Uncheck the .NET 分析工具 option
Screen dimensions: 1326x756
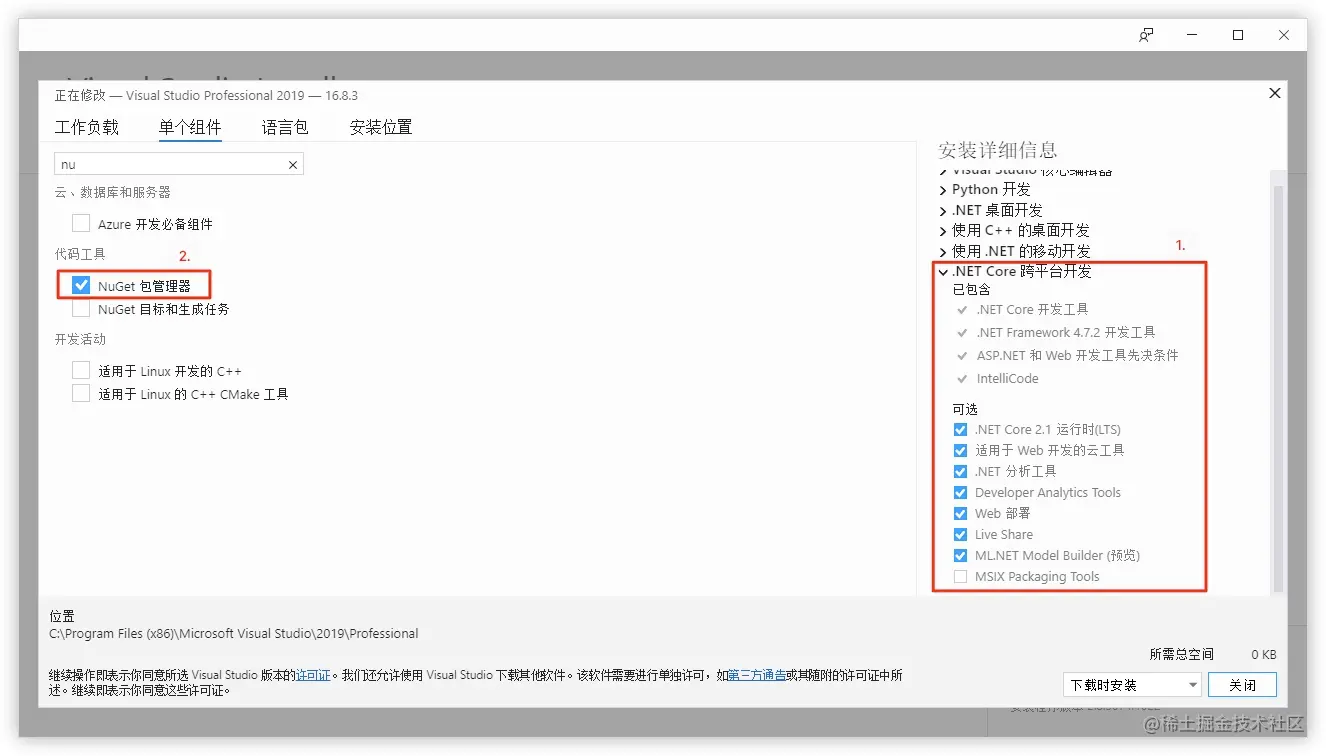point(961,472)
